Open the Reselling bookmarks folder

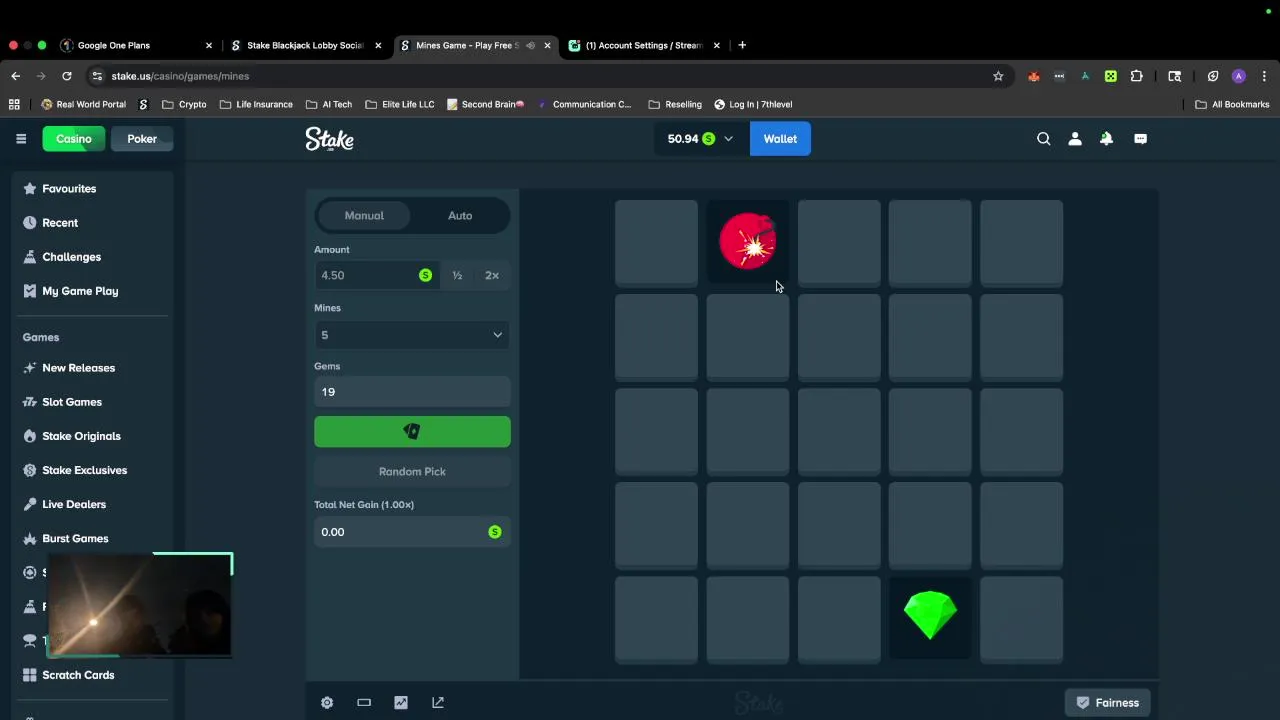(x=675, y=104)
